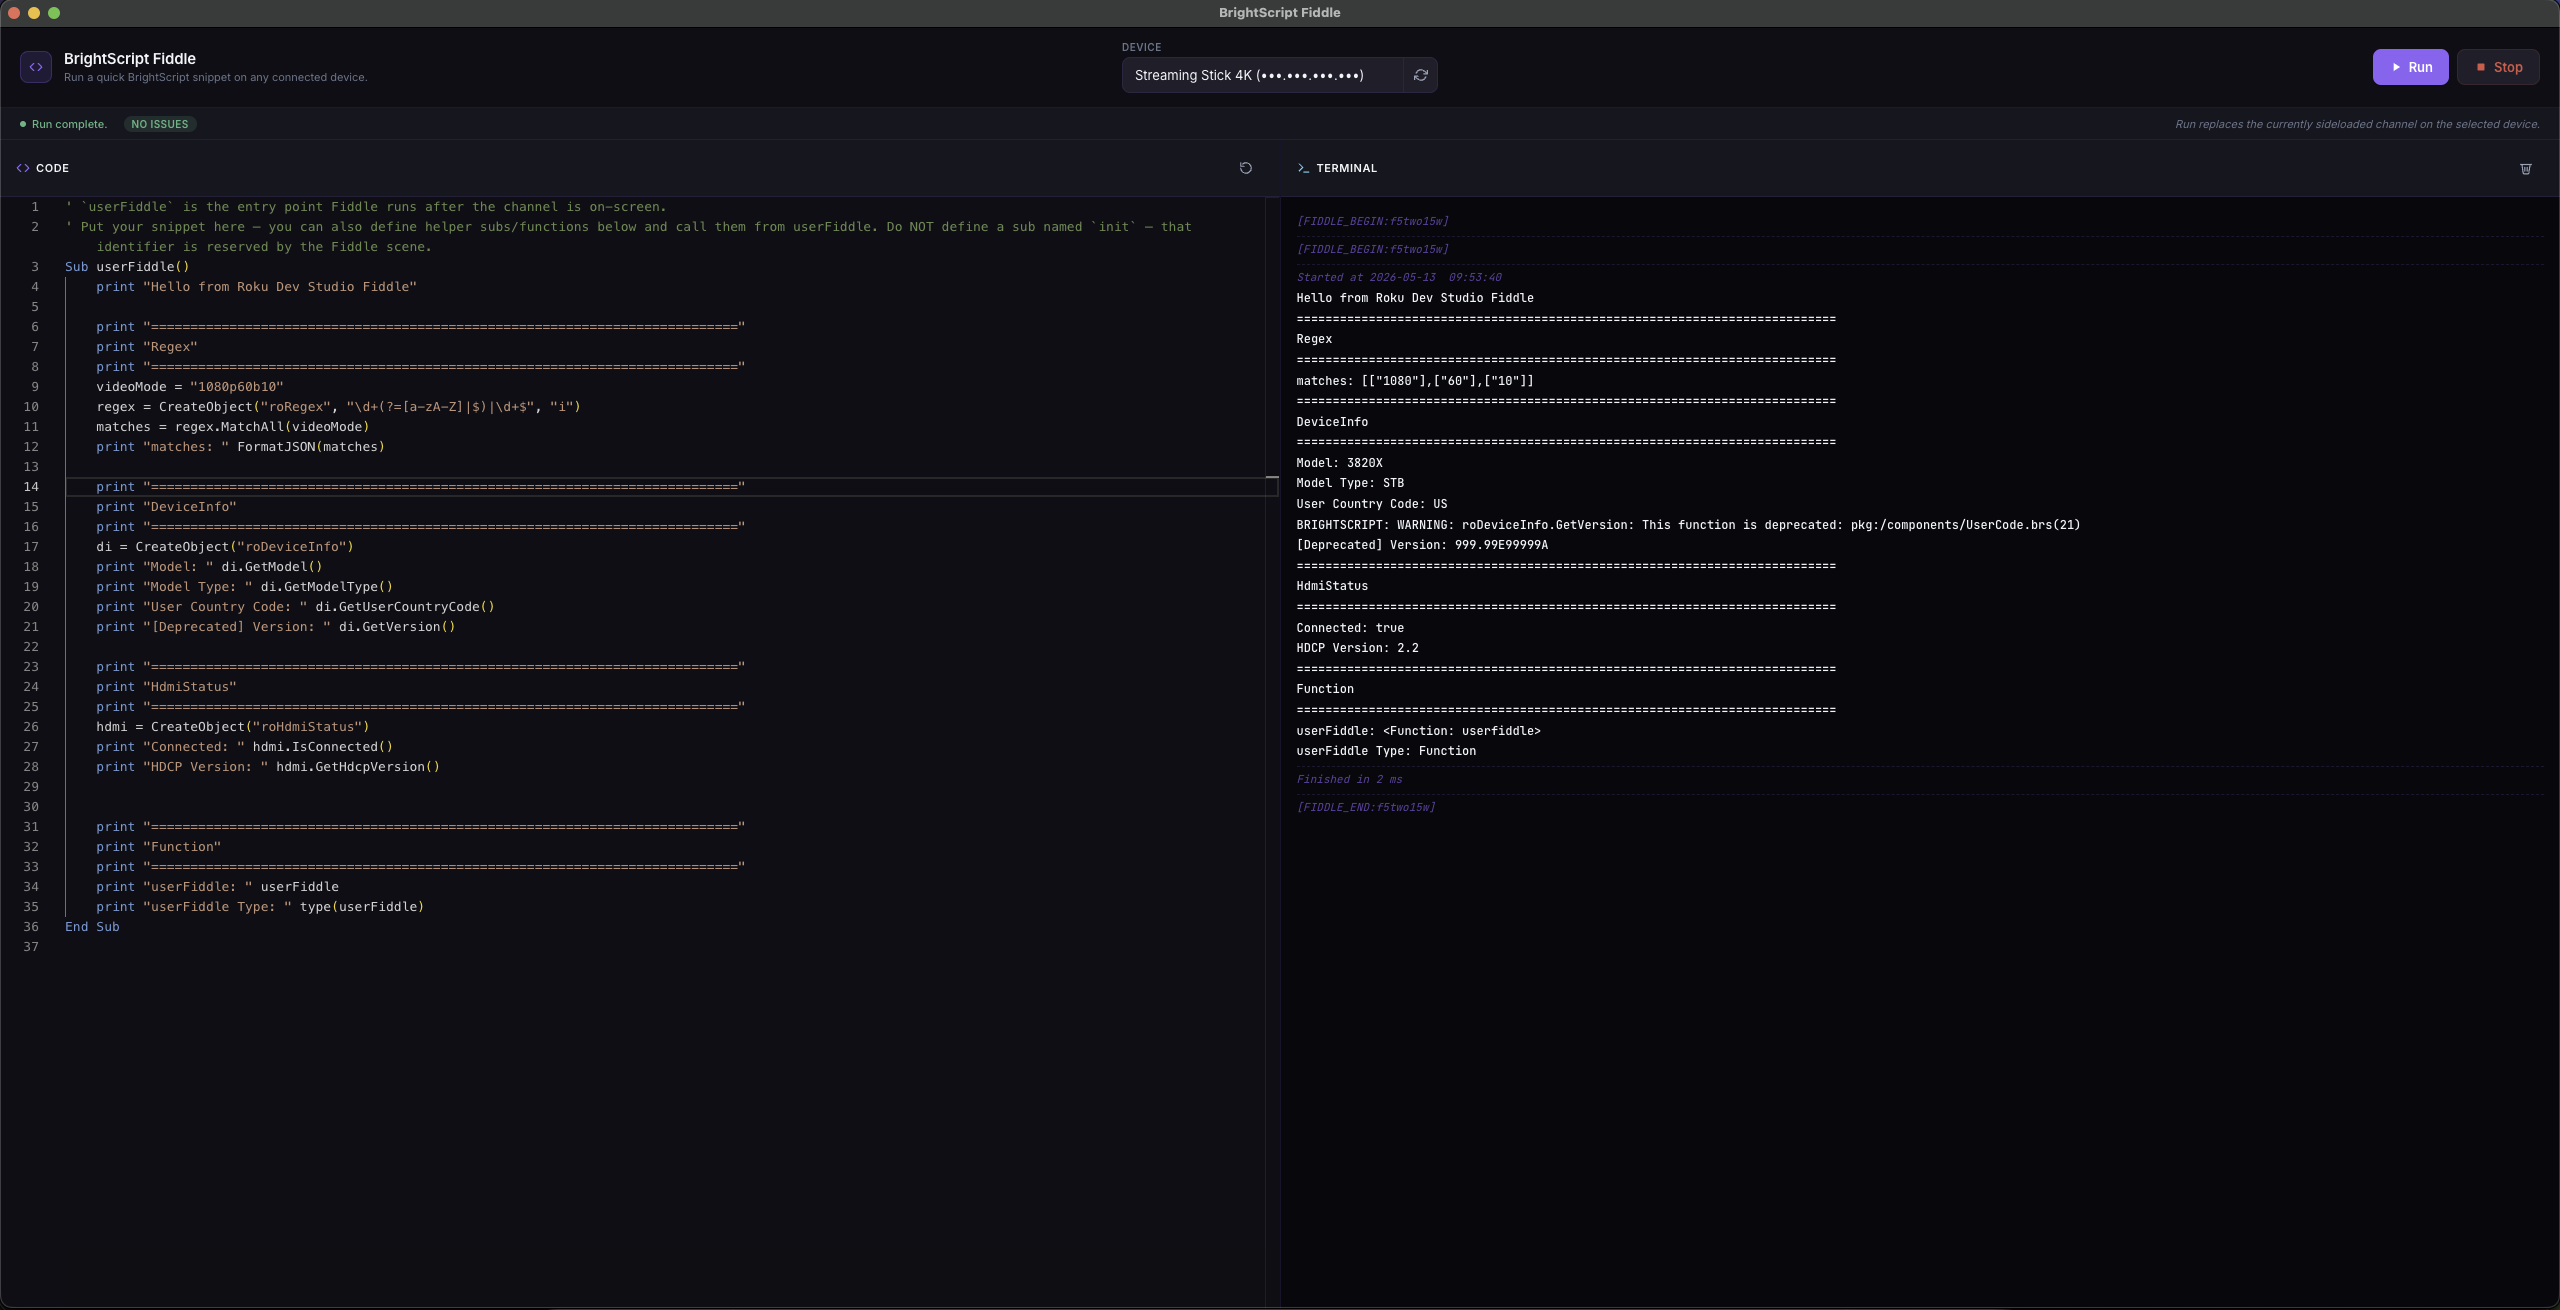Reset code to default icon

[x=1245, y=168]
